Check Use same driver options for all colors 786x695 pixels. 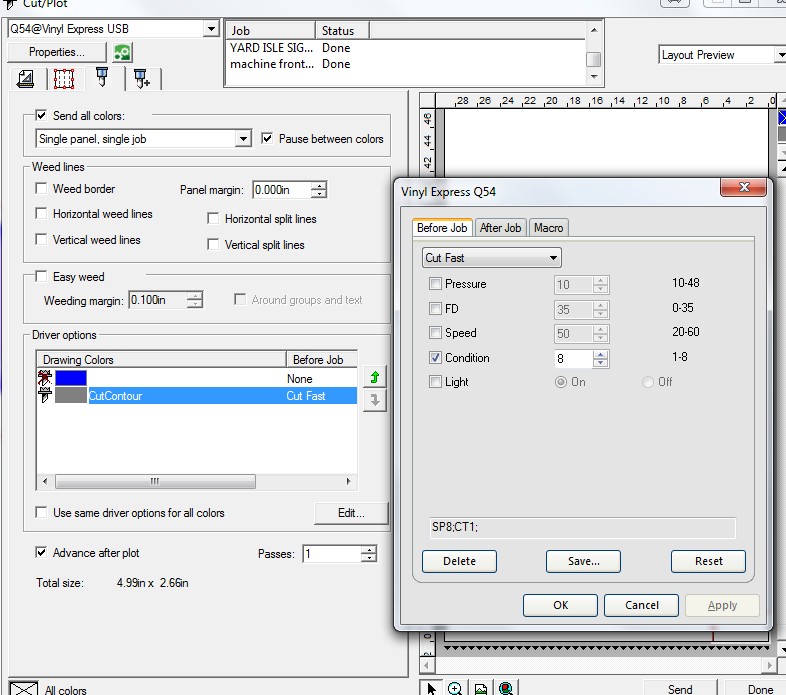click(42, 512)
